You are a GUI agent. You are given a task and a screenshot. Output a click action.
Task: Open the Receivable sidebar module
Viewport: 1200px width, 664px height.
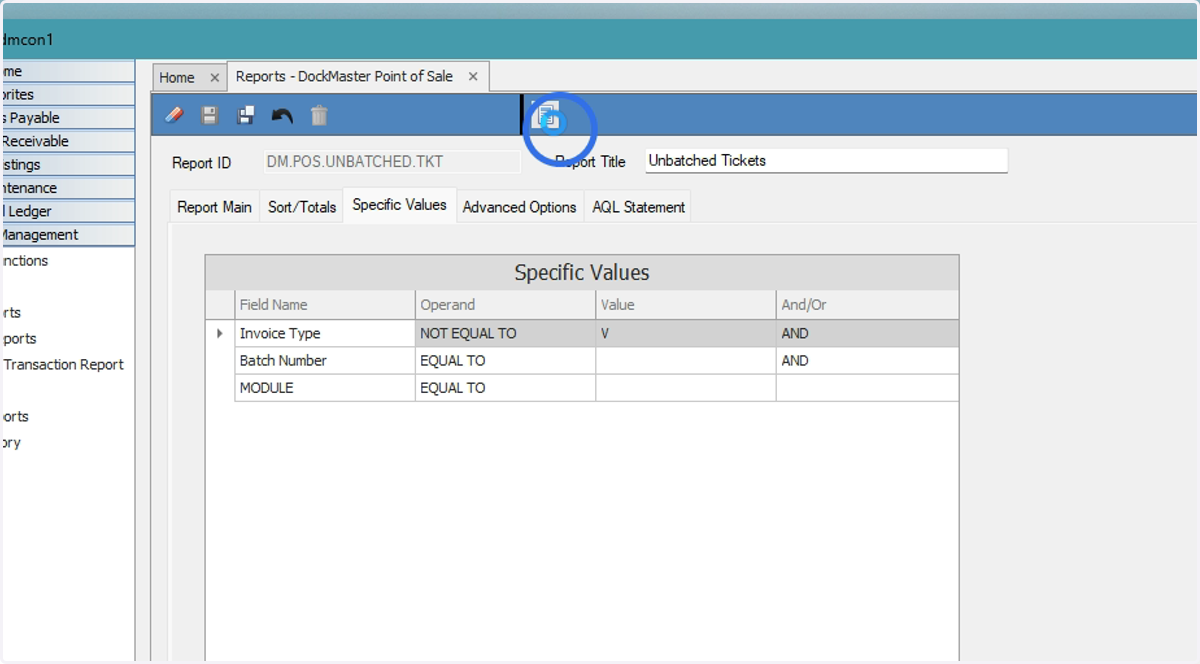coord(67,141)
